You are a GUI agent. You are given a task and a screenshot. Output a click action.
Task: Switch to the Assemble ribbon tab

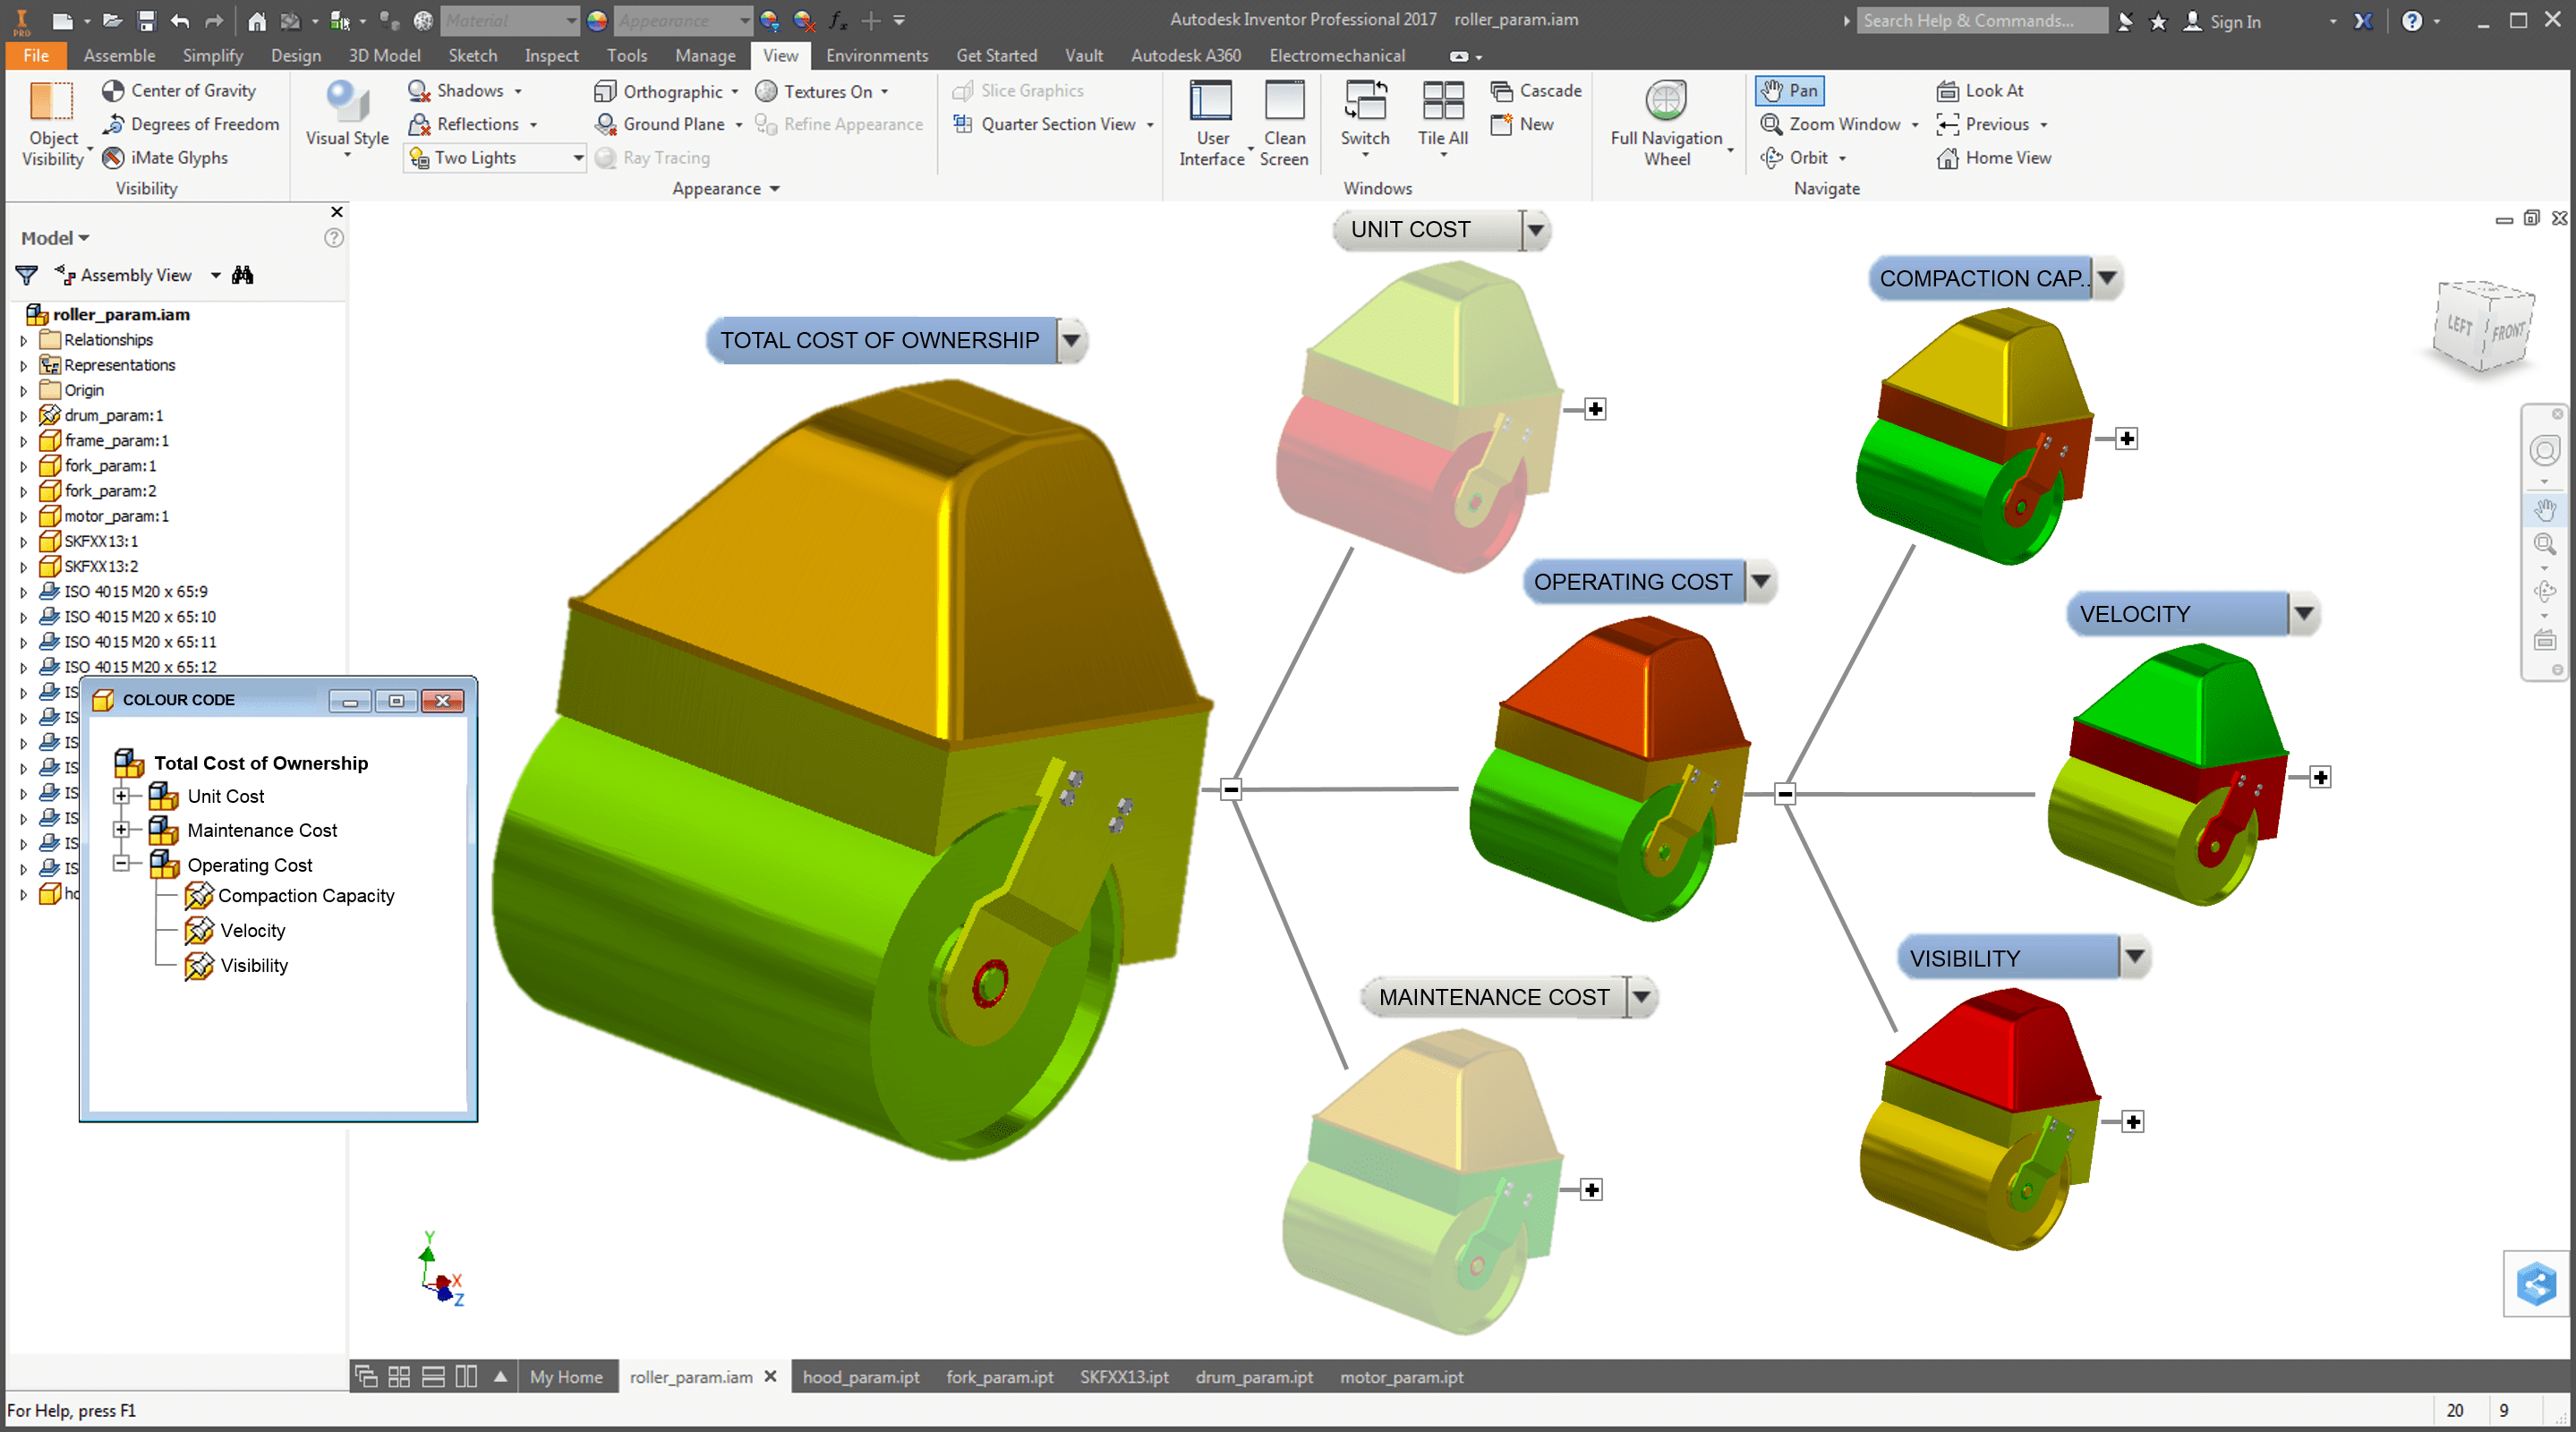coord(119,56)
